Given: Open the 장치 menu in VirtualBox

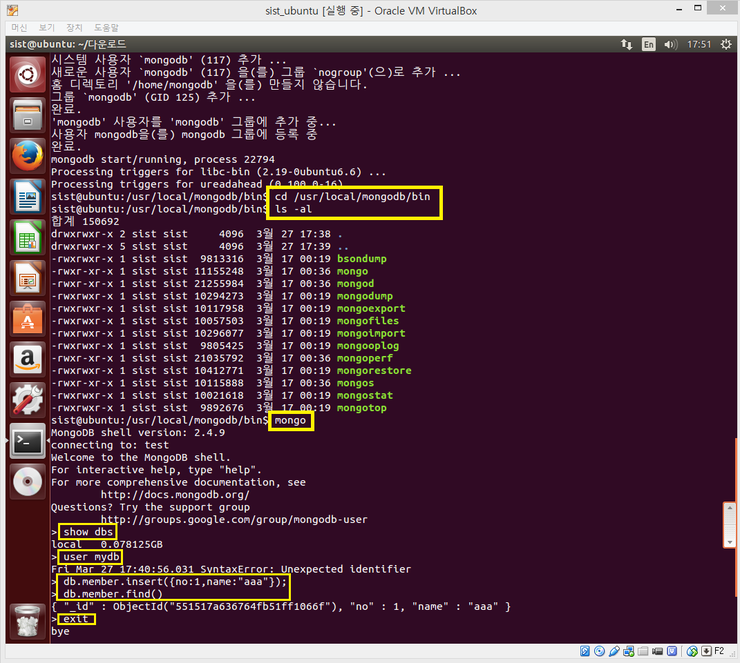Looking at the screenshot, I should tap(75, 27).
